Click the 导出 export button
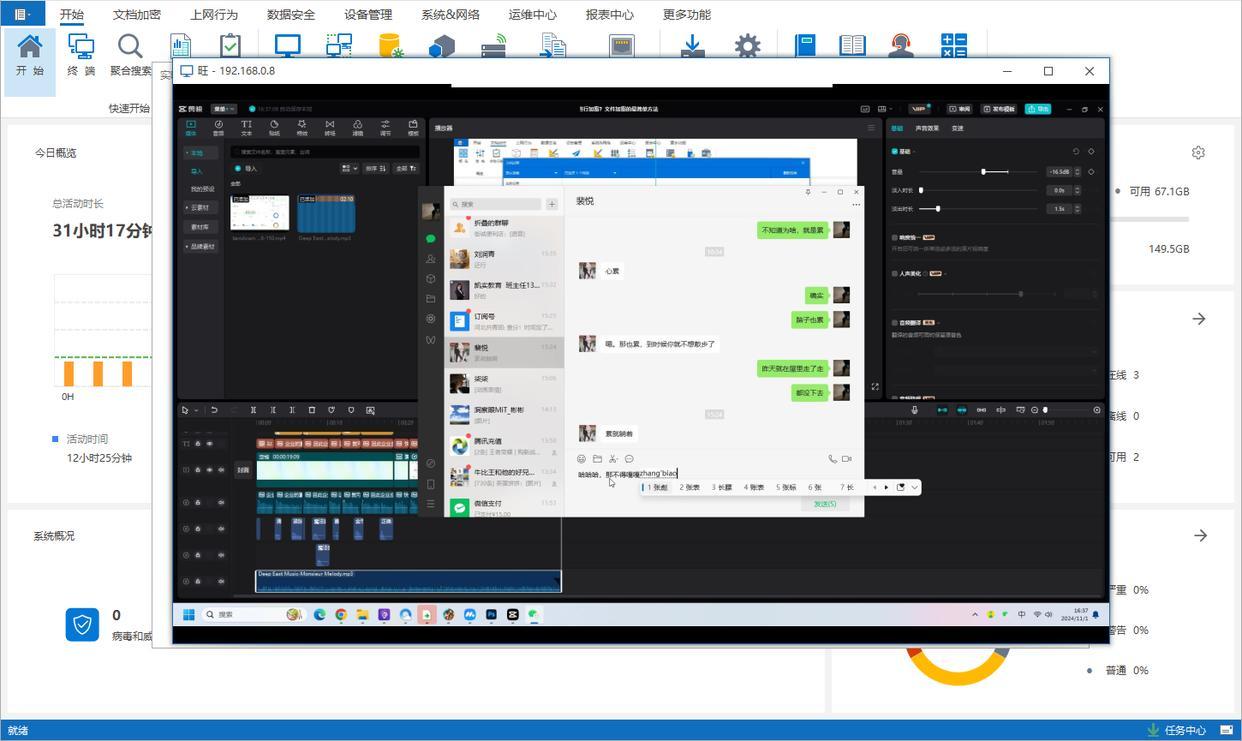The height and width of the screenshot is (741, 1242). pos(1037,109)
